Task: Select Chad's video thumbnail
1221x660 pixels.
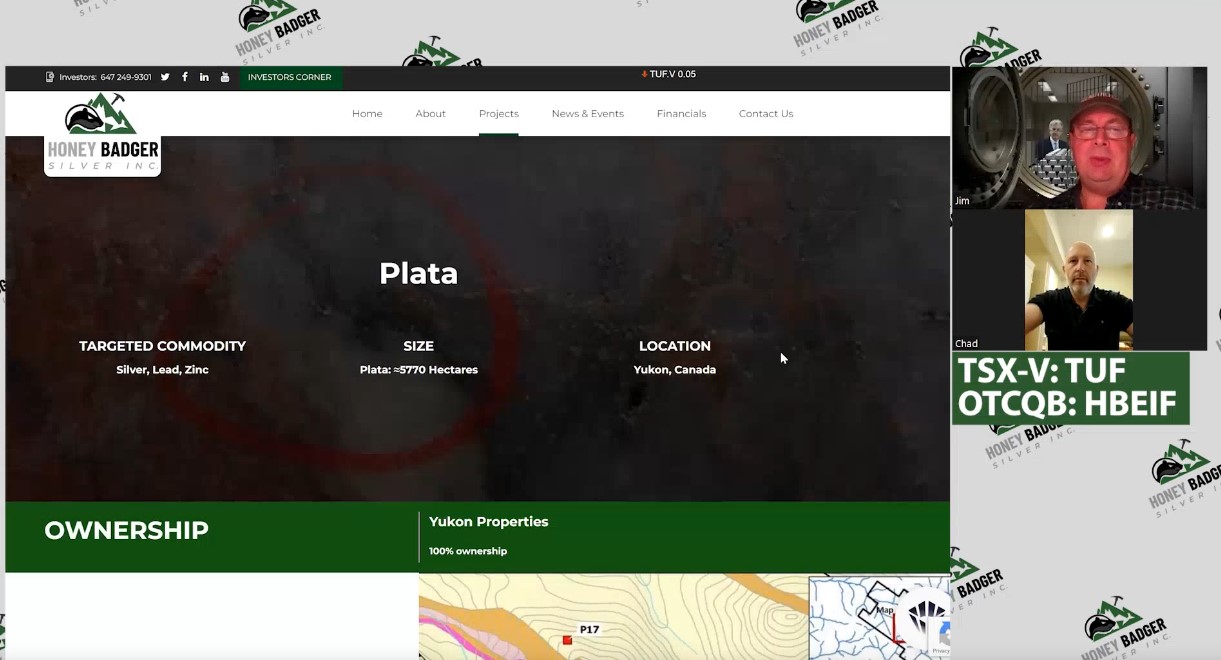Action: 1079,280
